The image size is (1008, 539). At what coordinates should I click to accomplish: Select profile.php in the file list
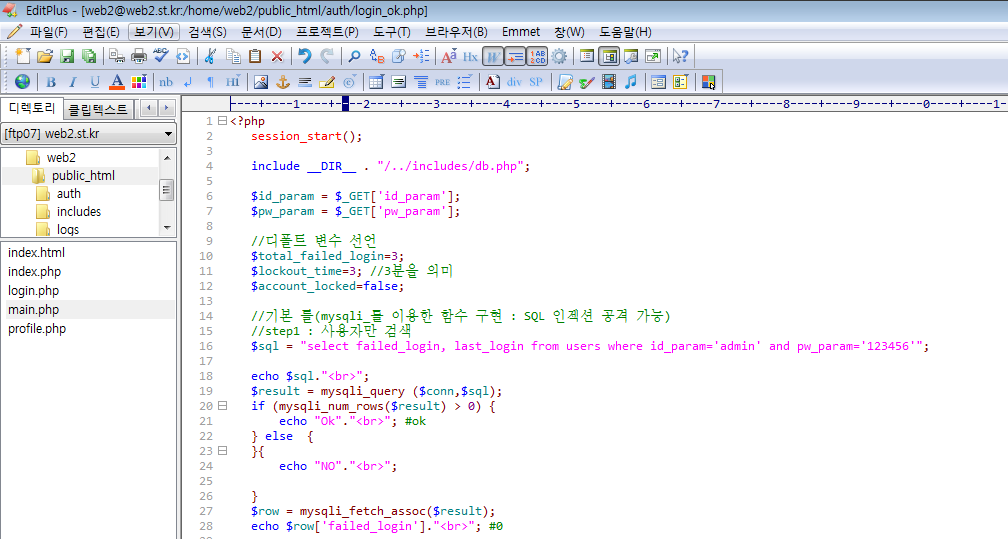tap(37, 329)
